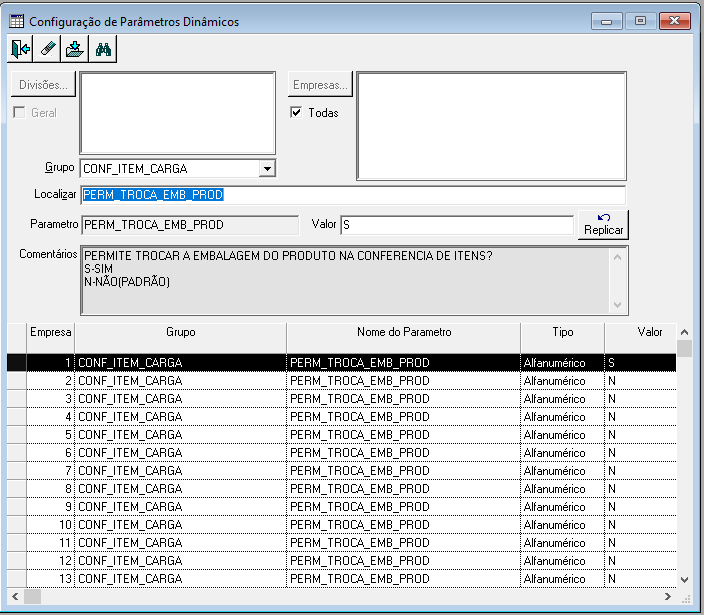The height and width of the screenshot is (615, 704).
Task: Click CONF_ITEM_CARGA in Empresa 4 row
Action: click(x=130, y=417)
